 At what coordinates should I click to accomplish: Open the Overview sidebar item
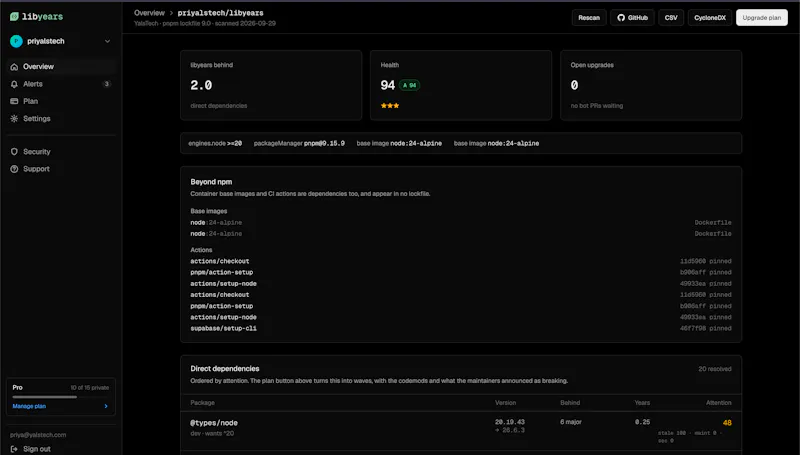(x=61, y=66)
